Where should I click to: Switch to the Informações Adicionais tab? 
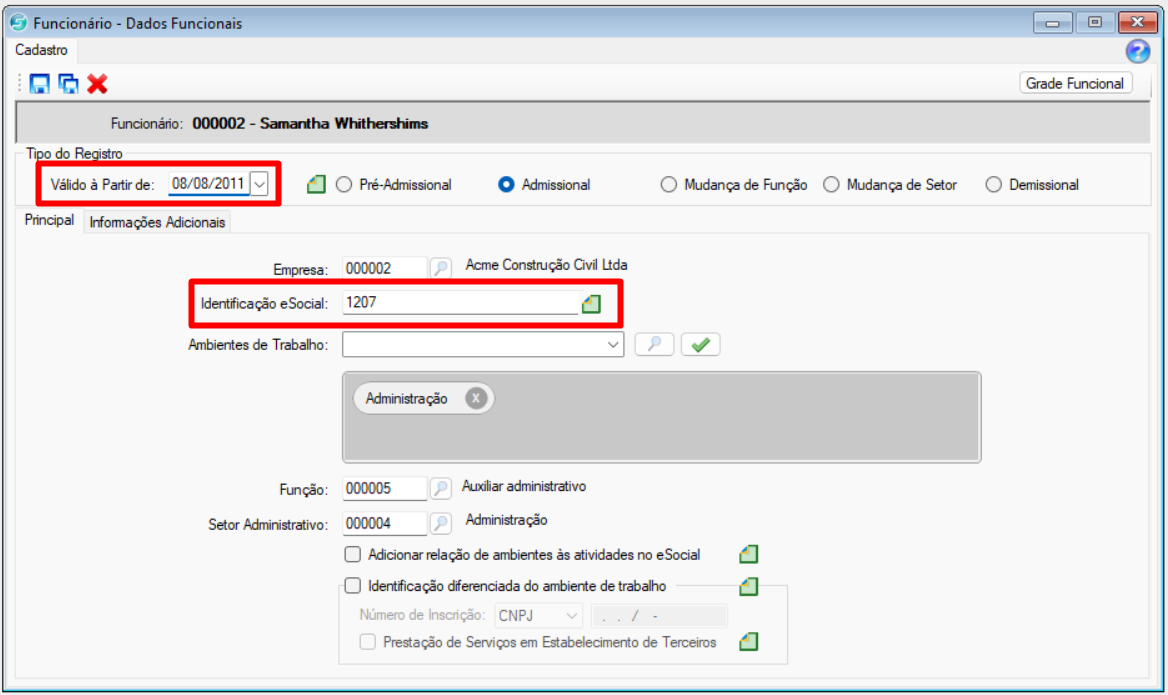[x=157, y=222]
